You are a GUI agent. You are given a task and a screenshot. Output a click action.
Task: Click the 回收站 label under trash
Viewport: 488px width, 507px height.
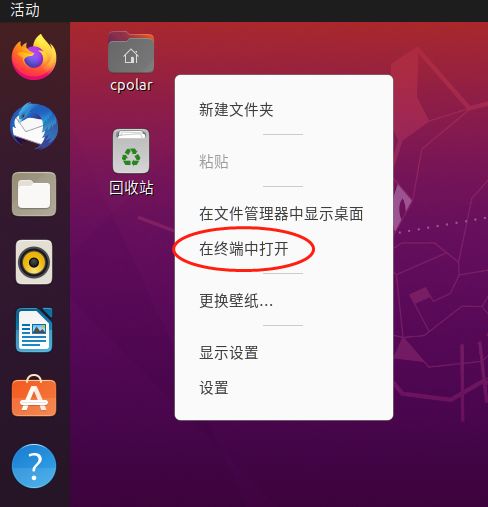[131, 187]
